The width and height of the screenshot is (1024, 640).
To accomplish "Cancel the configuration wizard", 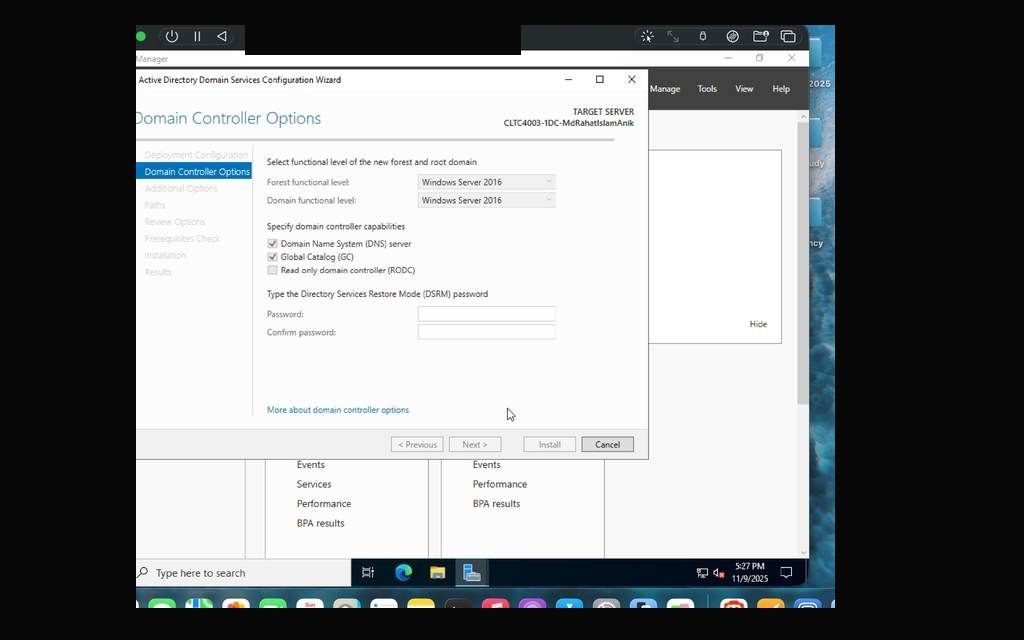I will click(x=607, y=445).
